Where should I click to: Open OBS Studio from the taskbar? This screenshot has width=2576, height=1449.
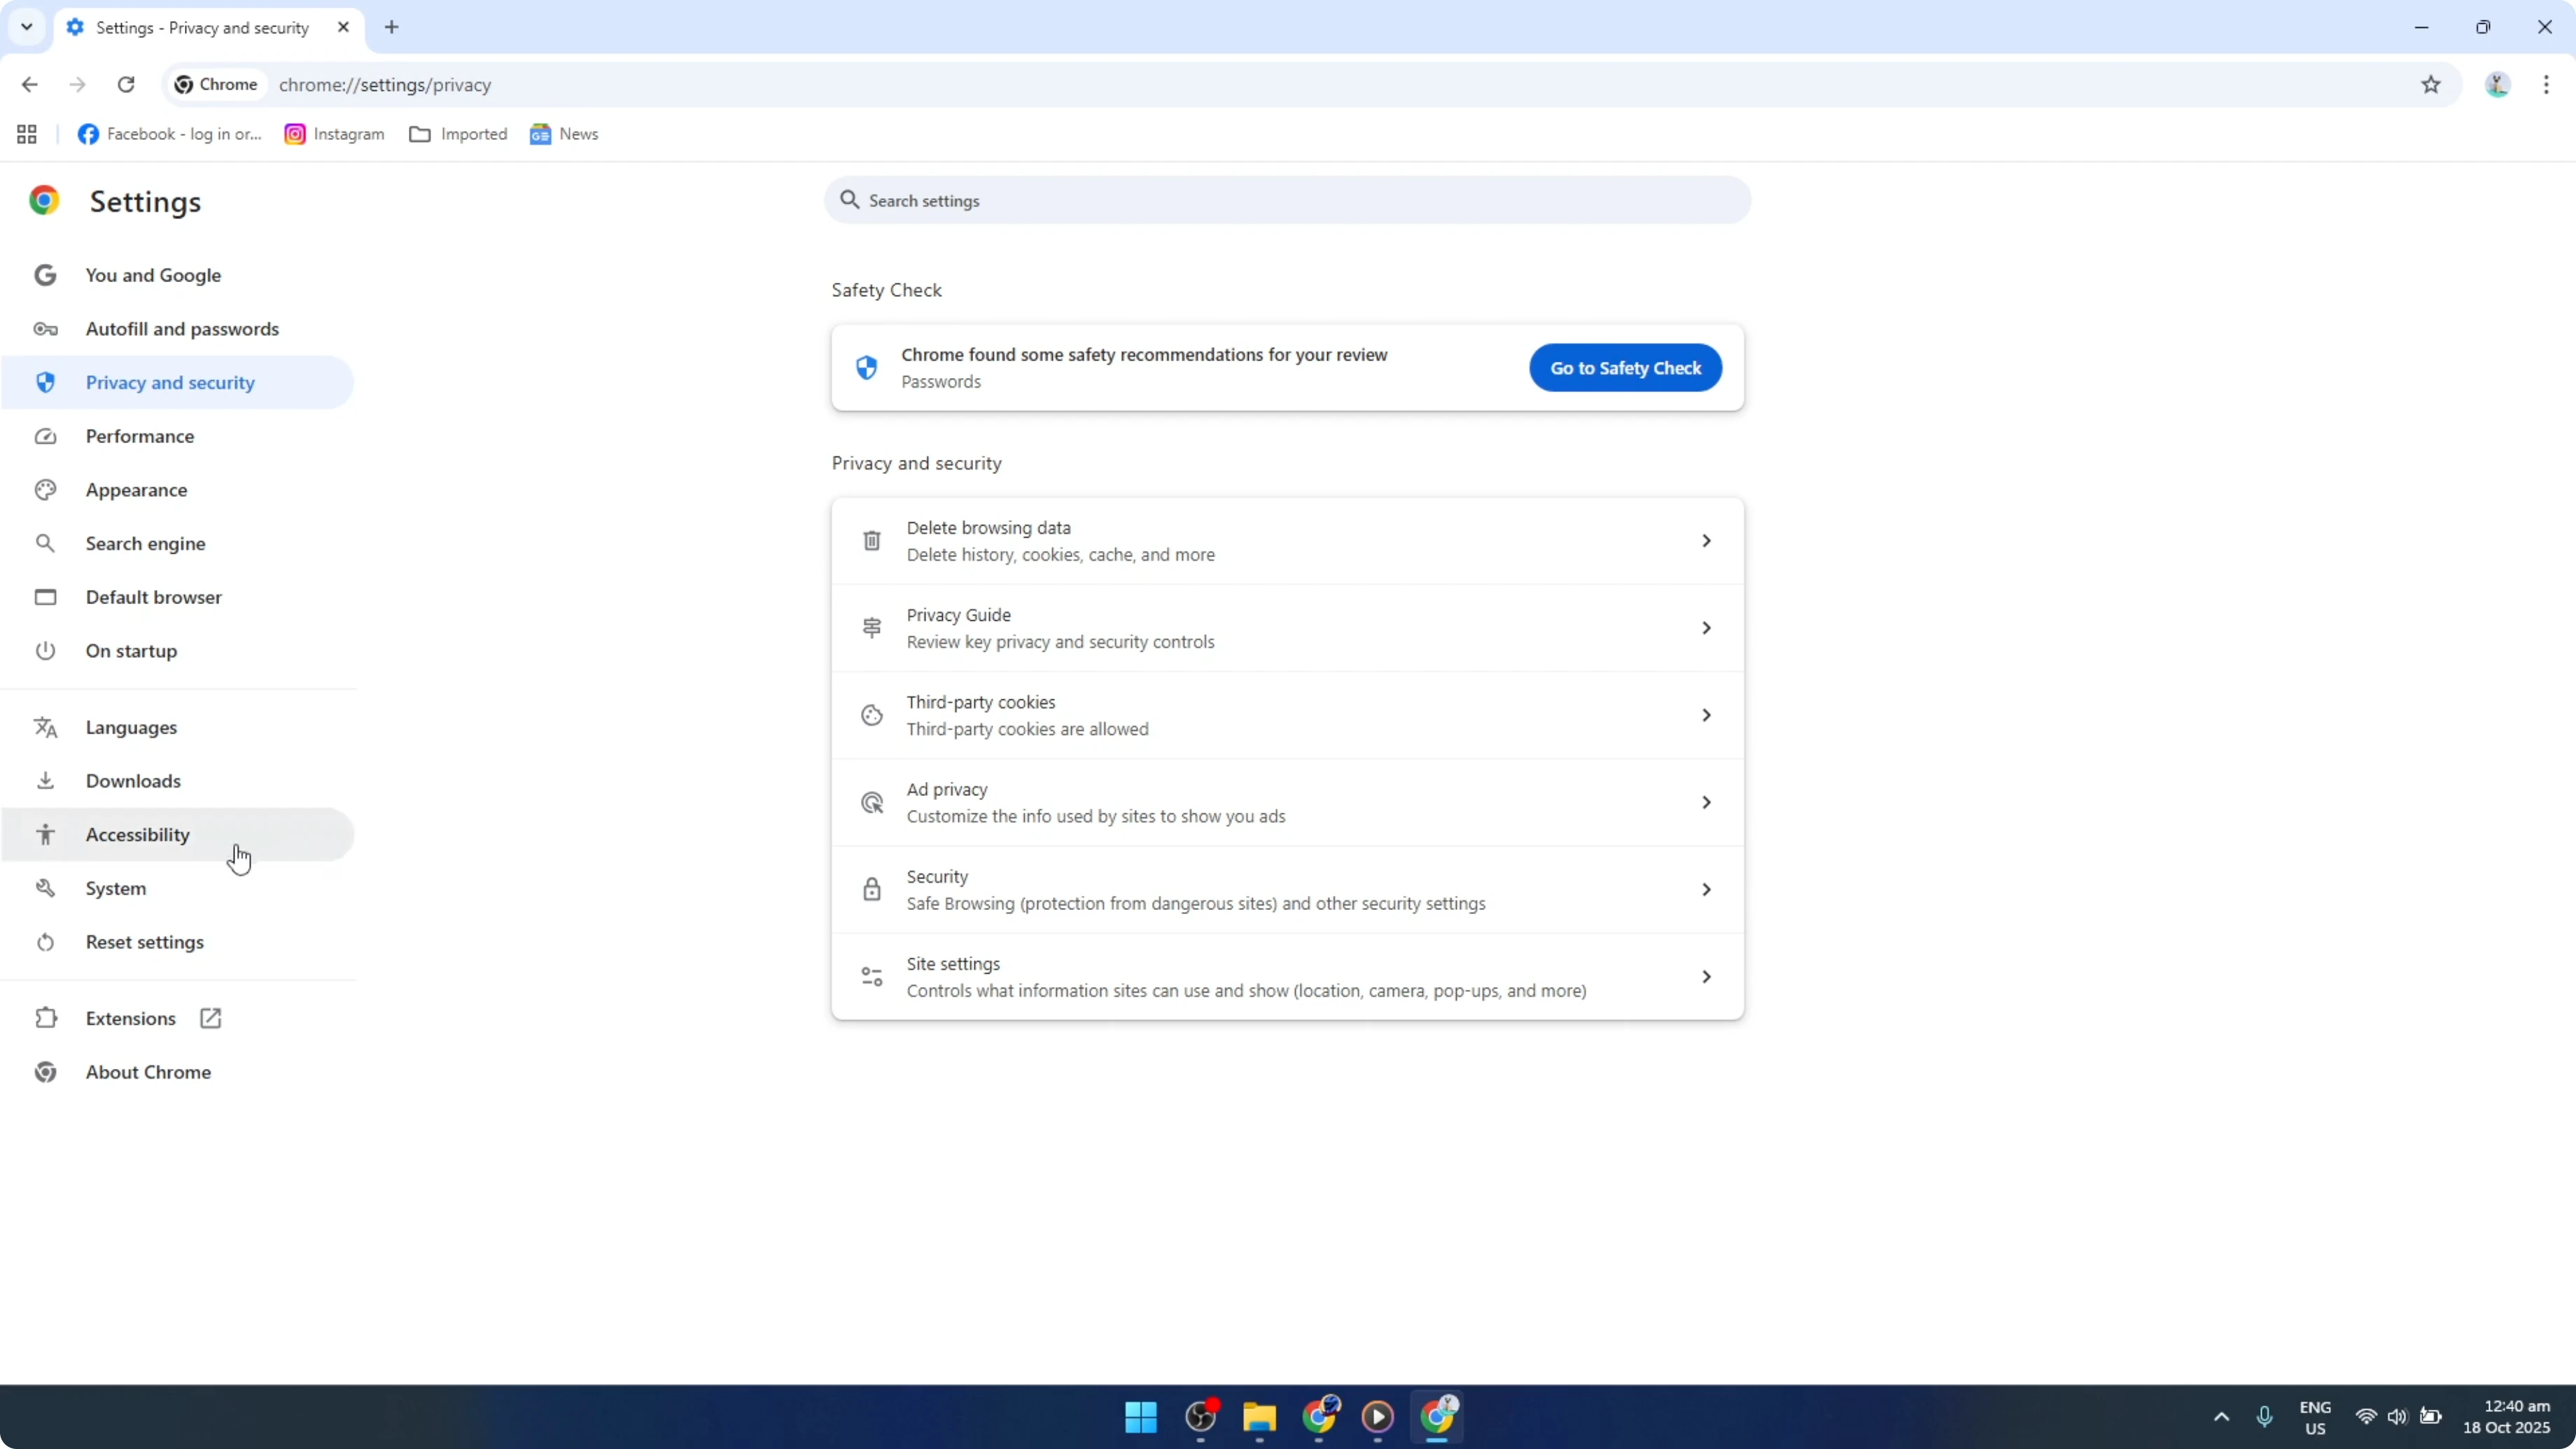click(1201, 1418)
